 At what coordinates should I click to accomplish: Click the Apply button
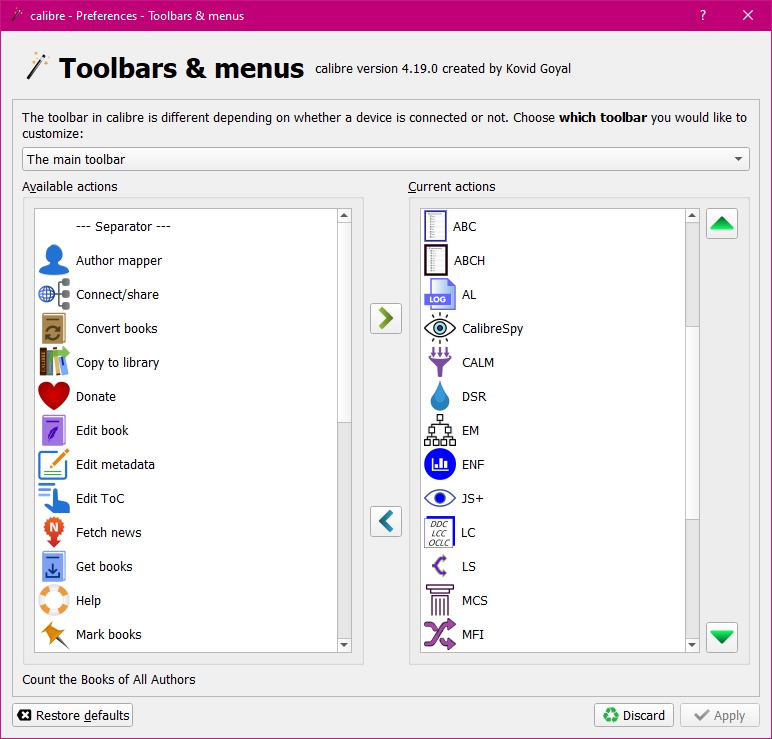719,715
